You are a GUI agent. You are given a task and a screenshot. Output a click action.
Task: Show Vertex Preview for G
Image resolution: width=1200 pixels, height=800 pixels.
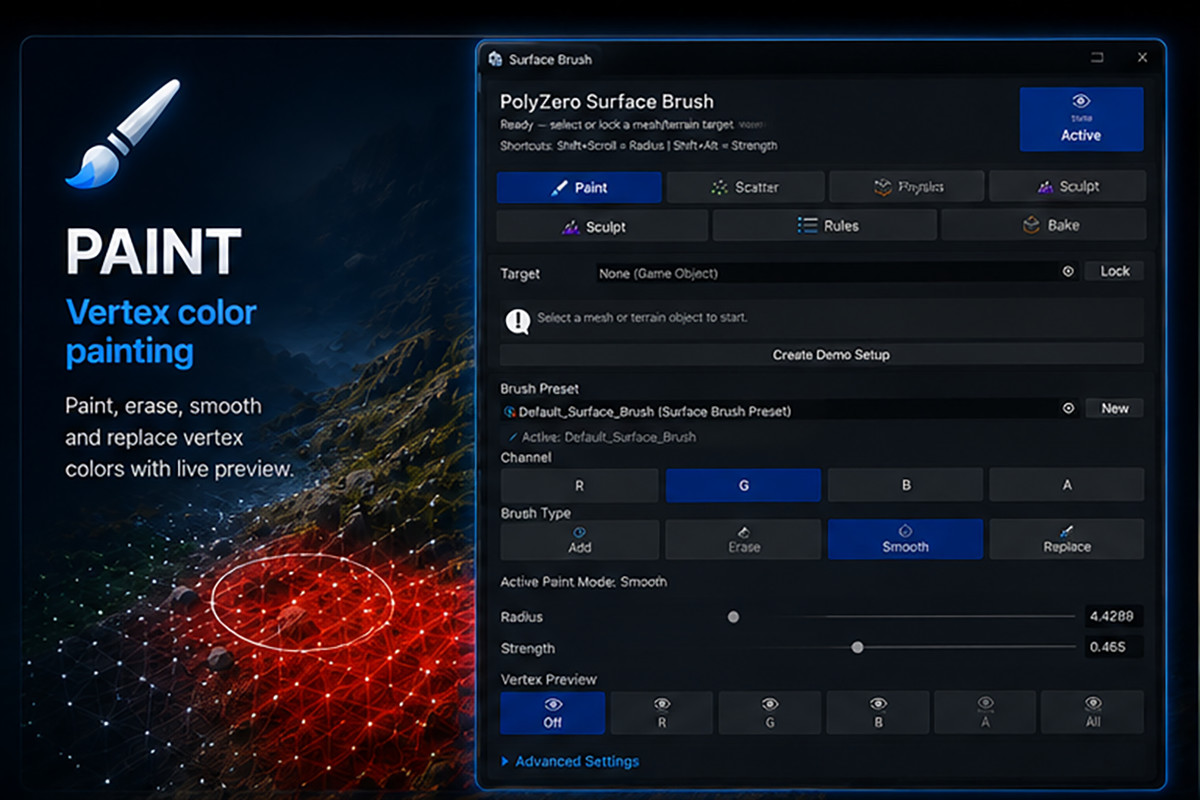[770, 713]
